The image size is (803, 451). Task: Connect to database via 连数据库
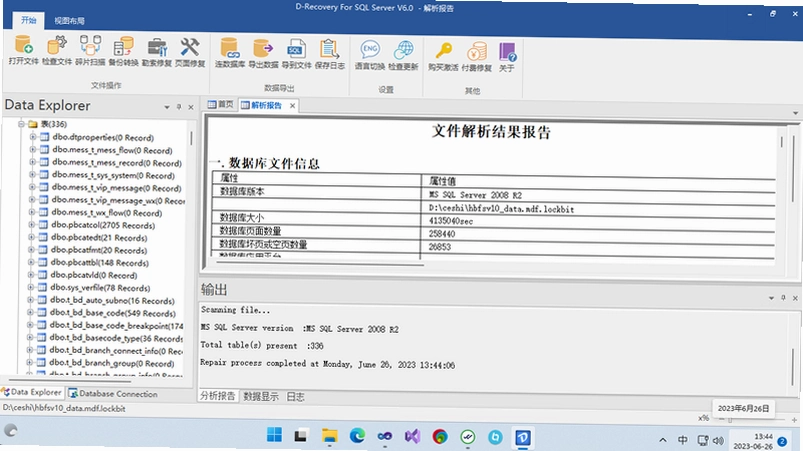coord(229,53)
